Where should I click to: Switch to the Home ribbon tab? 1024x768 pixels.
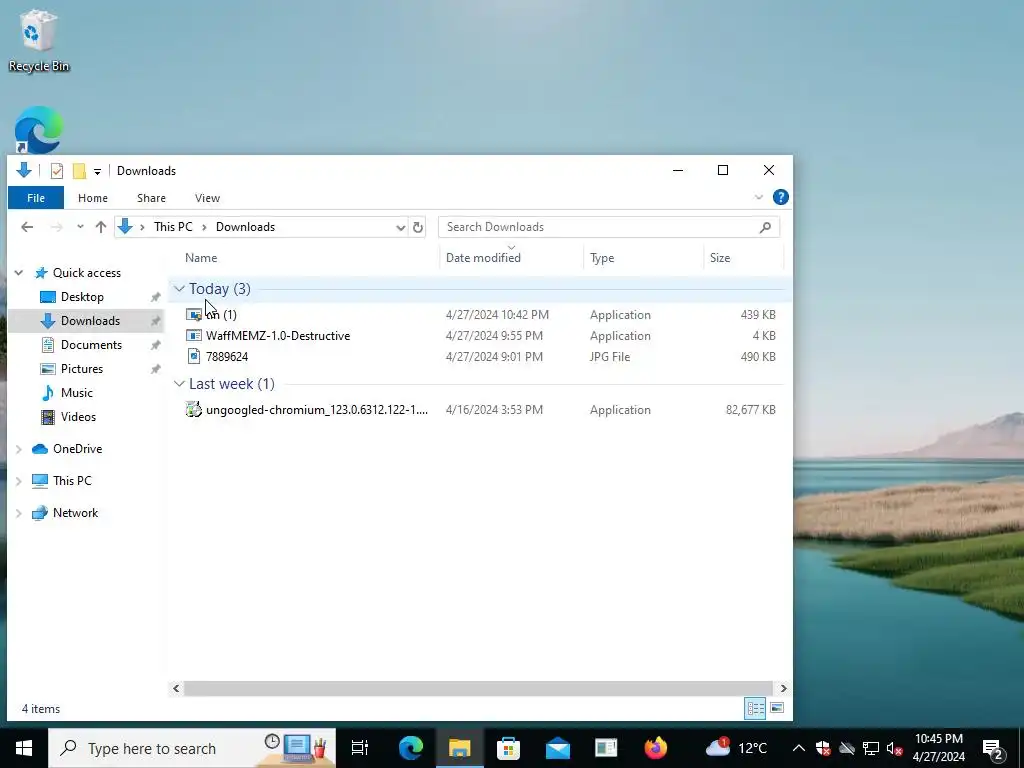pyautogui.click(x=93, y=198)
